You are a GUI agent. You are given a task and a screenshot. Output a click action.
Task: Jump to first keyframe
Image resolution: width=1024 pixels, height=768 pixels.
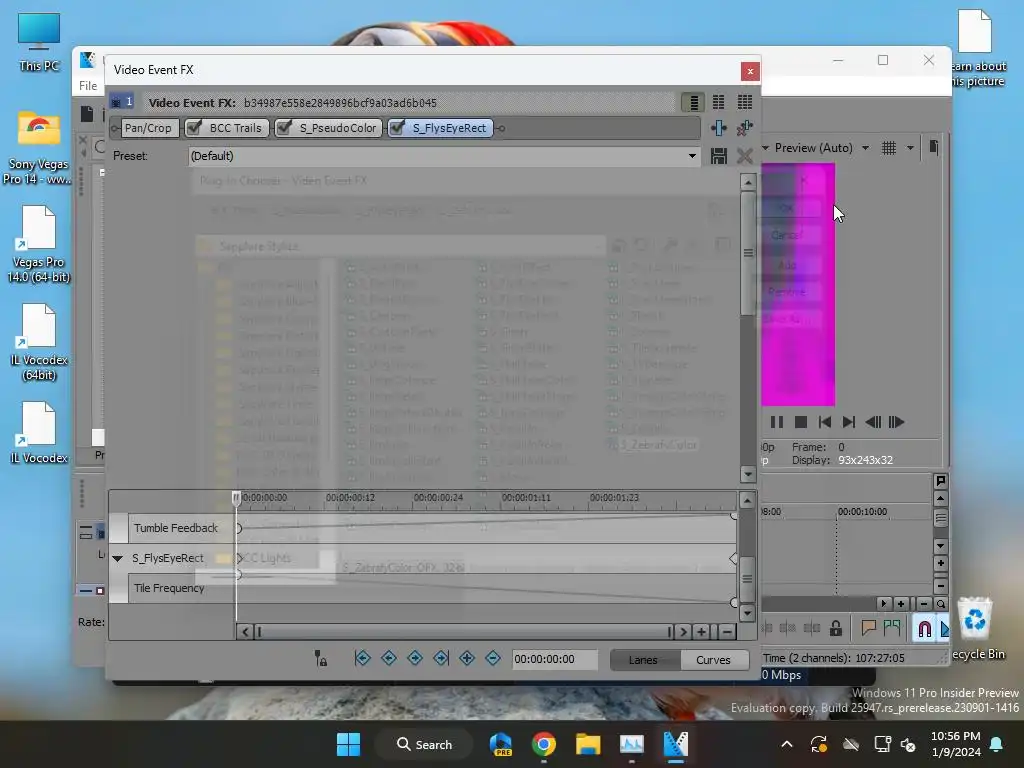coord(362,658)
